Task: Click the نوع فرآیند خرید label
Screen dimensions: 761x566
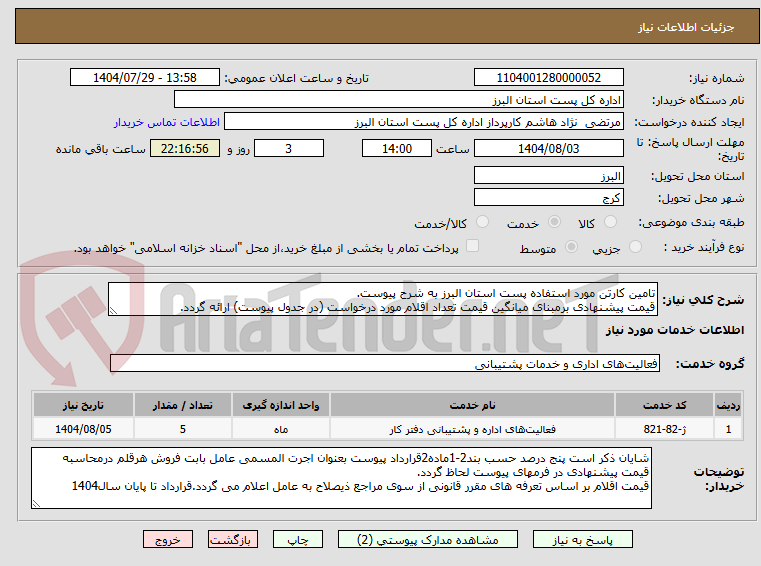Action: (704, 248)
